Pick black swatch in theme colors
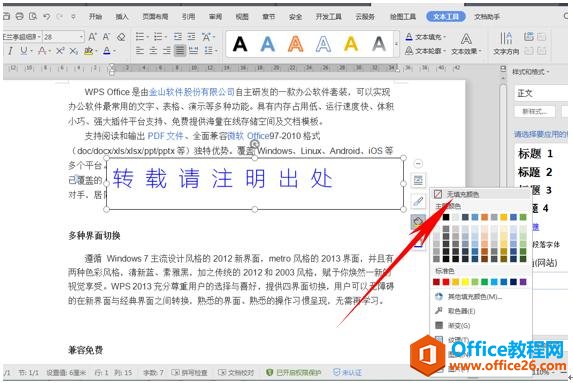This screenshot has width=573, height=383. 446,217
